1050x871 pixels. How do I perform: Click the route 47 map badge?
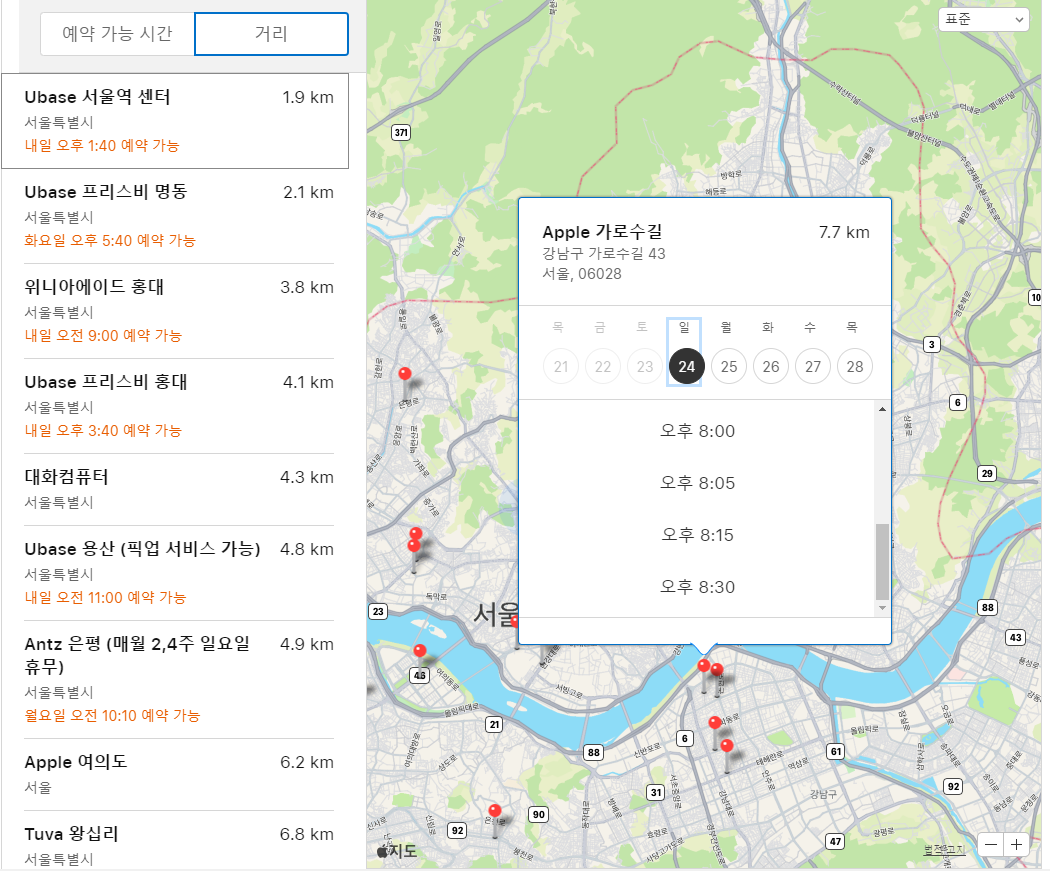coord(835,842)
